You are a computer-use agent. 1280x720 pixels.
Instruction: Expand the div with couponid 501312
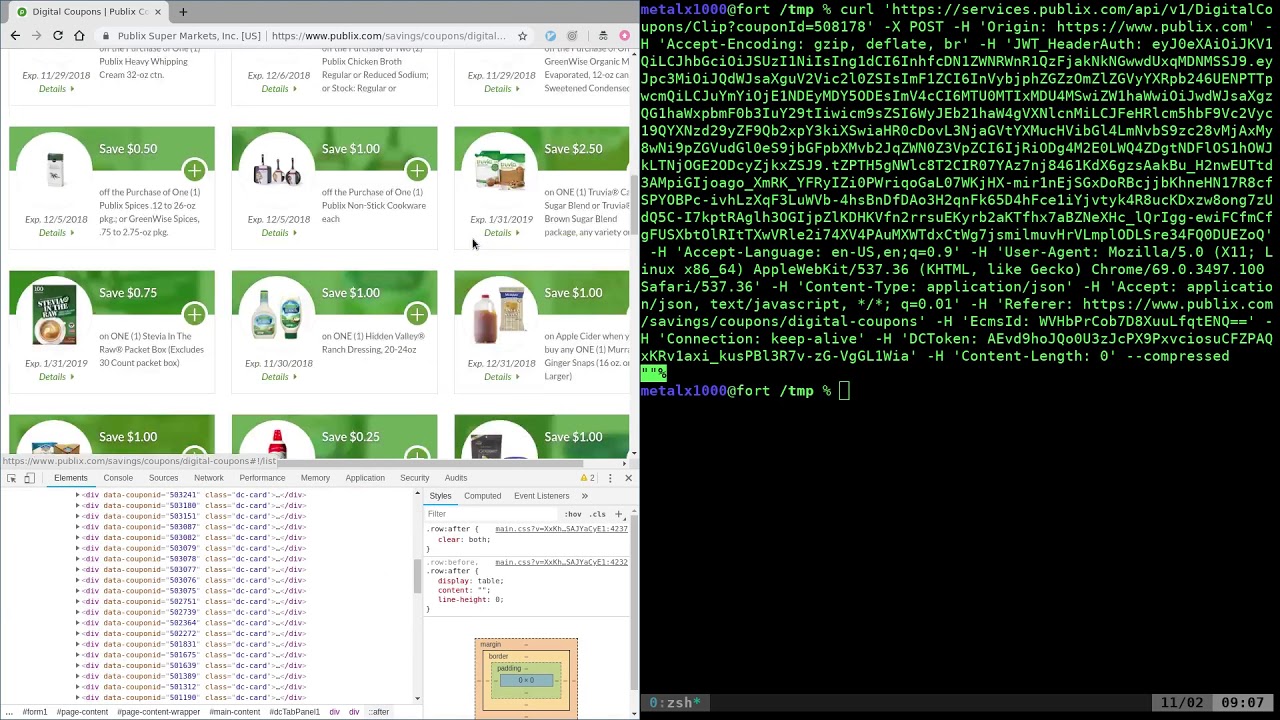pyautogui.click(x=78, y=686)
